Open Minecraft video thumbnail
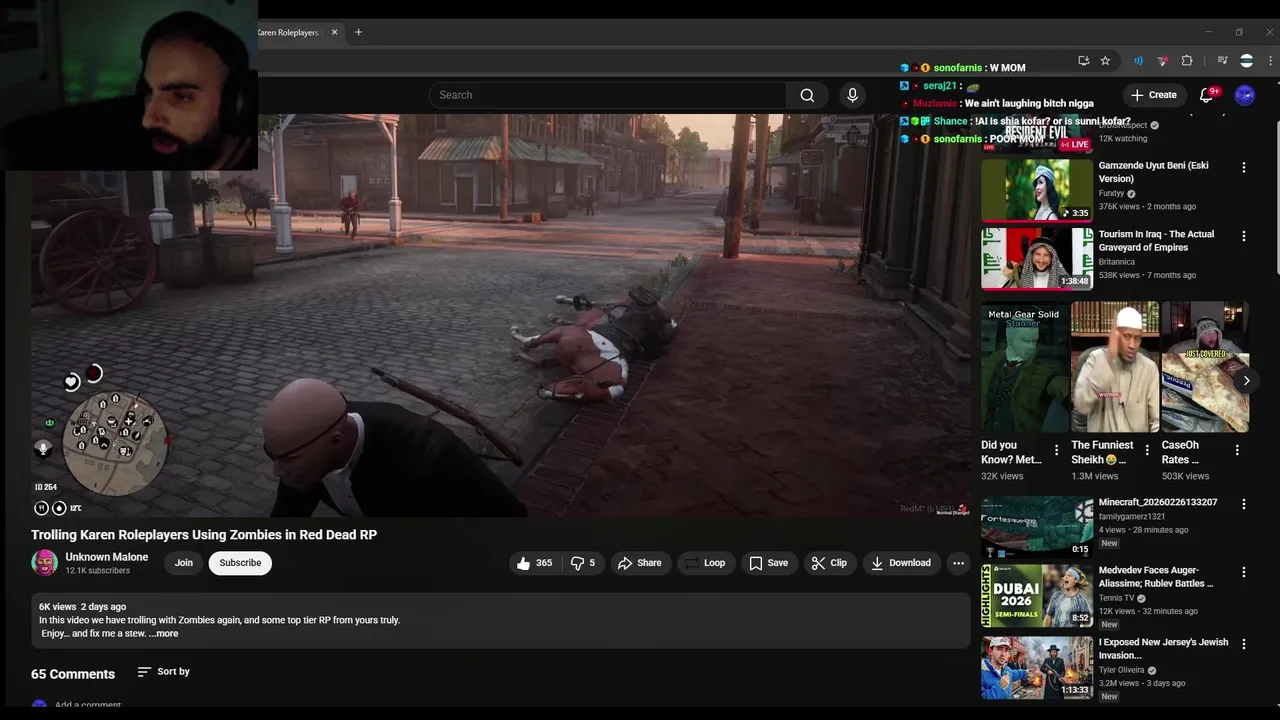1280x720 pixels. tap(1037, 527)
